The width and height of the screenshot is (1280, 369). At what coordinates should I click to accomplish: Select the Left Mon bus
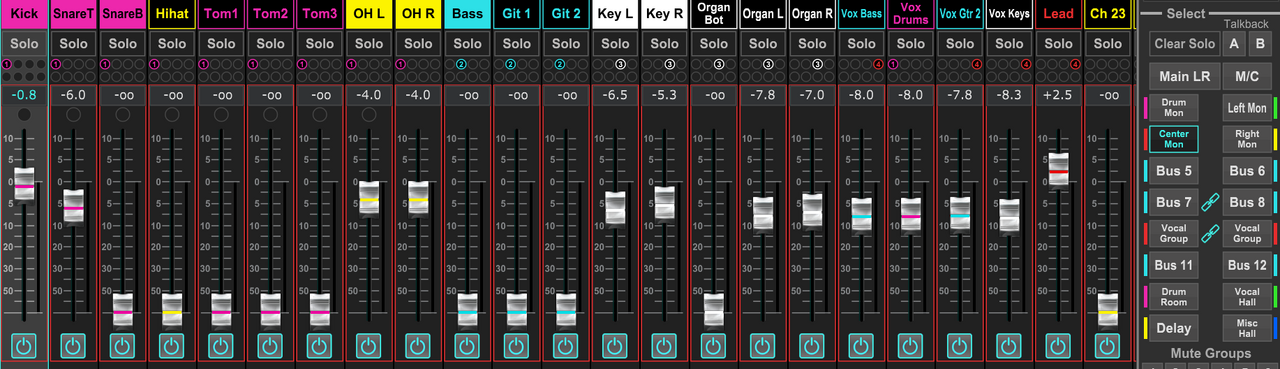[x=1247, y=108]
